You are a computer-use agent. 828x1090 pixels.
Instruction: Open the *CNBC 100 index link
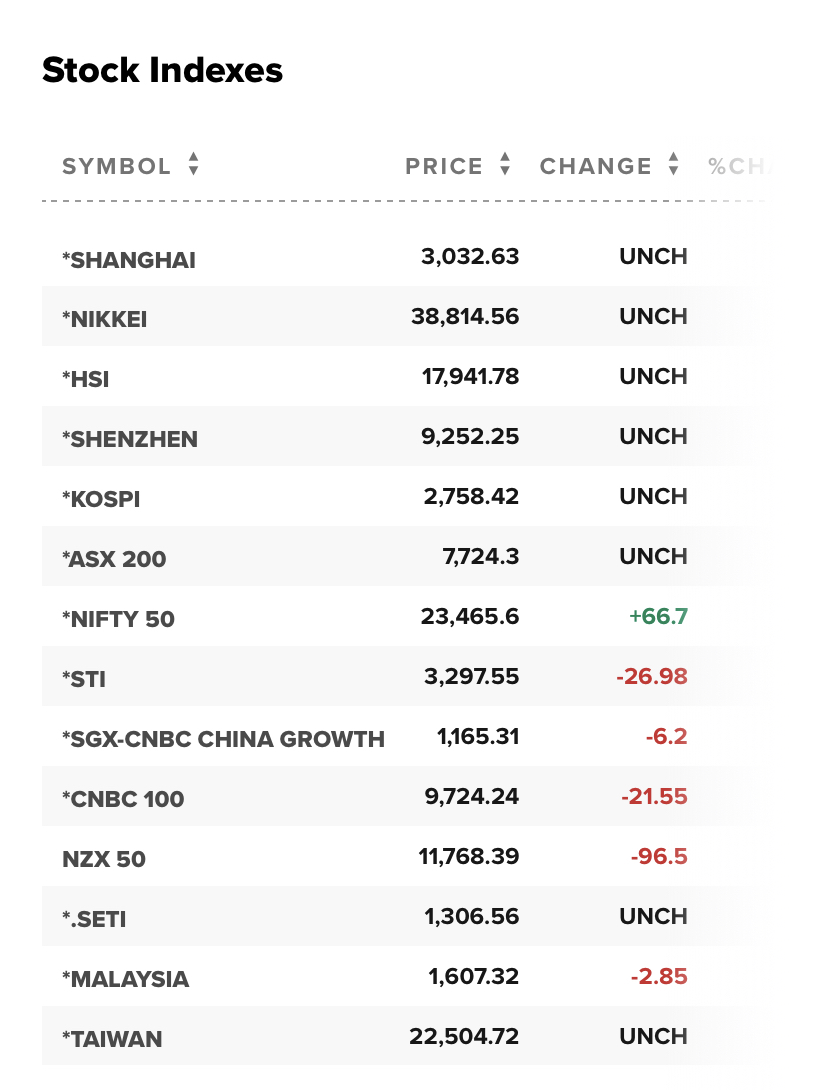(x=123, y=799)
